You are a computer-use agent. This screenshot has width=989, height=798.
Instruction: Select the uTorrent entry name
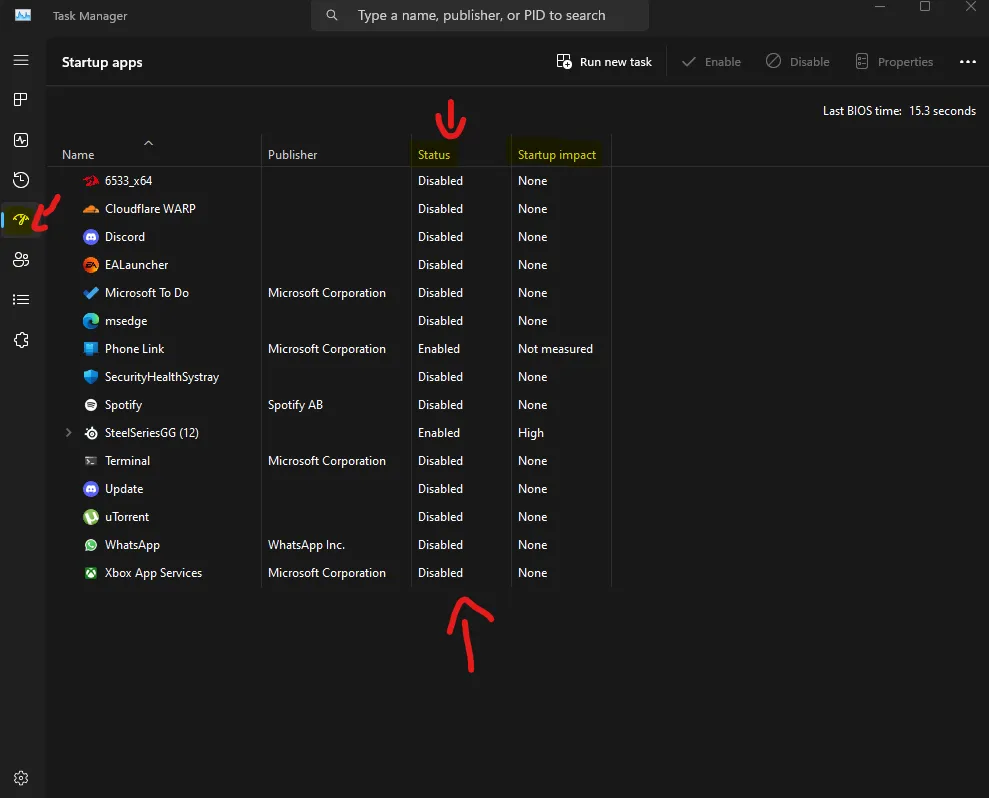pyautogui.click(x=127, y=517)
